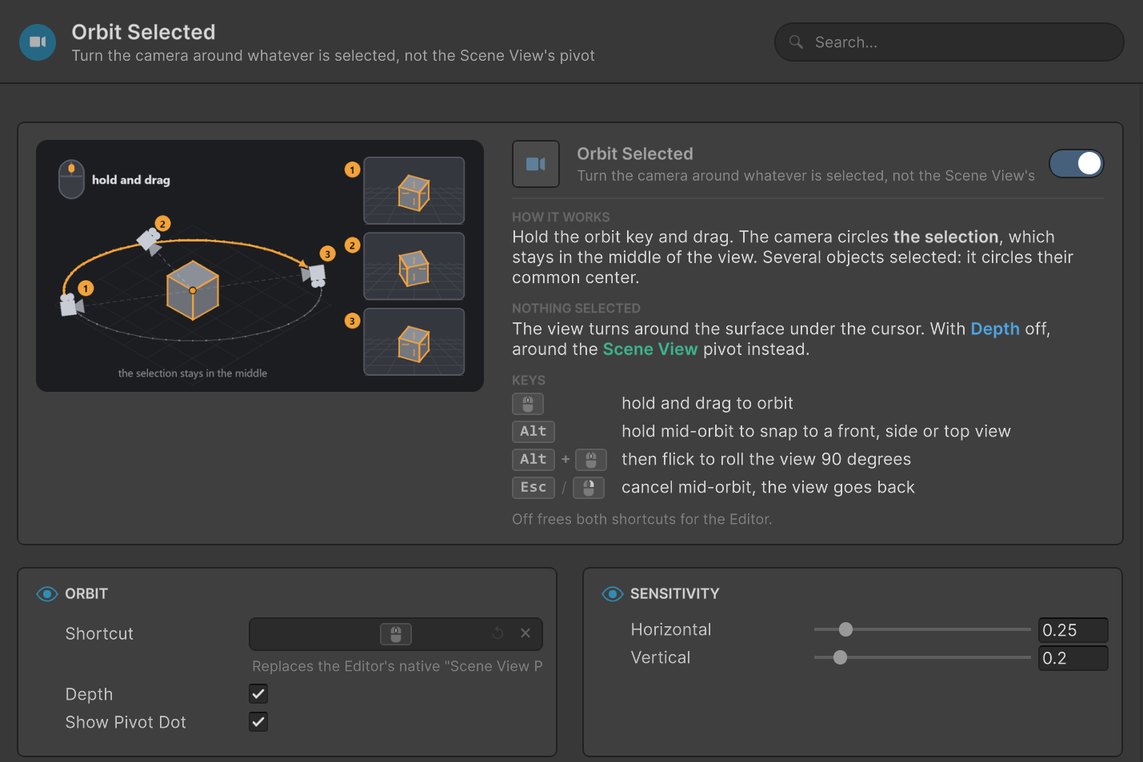Click the Alt key for snap to front view
The width and height of the screenshot is (1143, 762).
click(x=533, y=432)
